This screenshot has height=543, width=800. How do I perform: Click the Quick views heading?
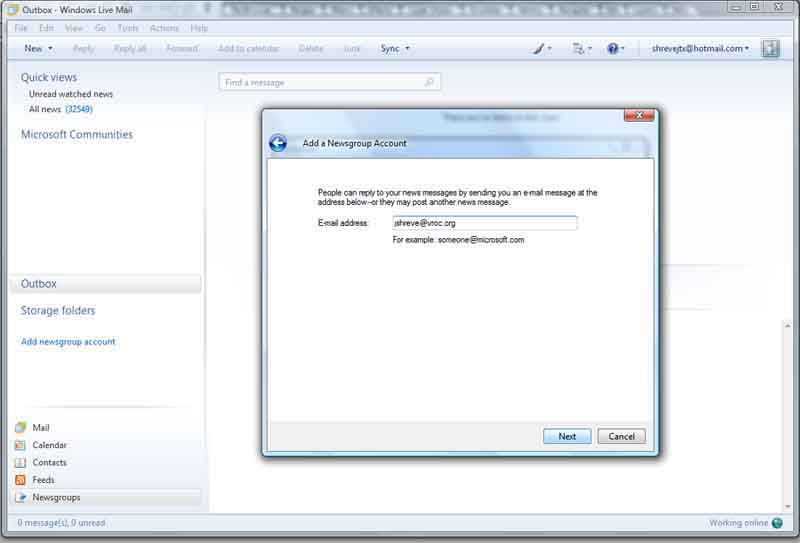[49, 78]
